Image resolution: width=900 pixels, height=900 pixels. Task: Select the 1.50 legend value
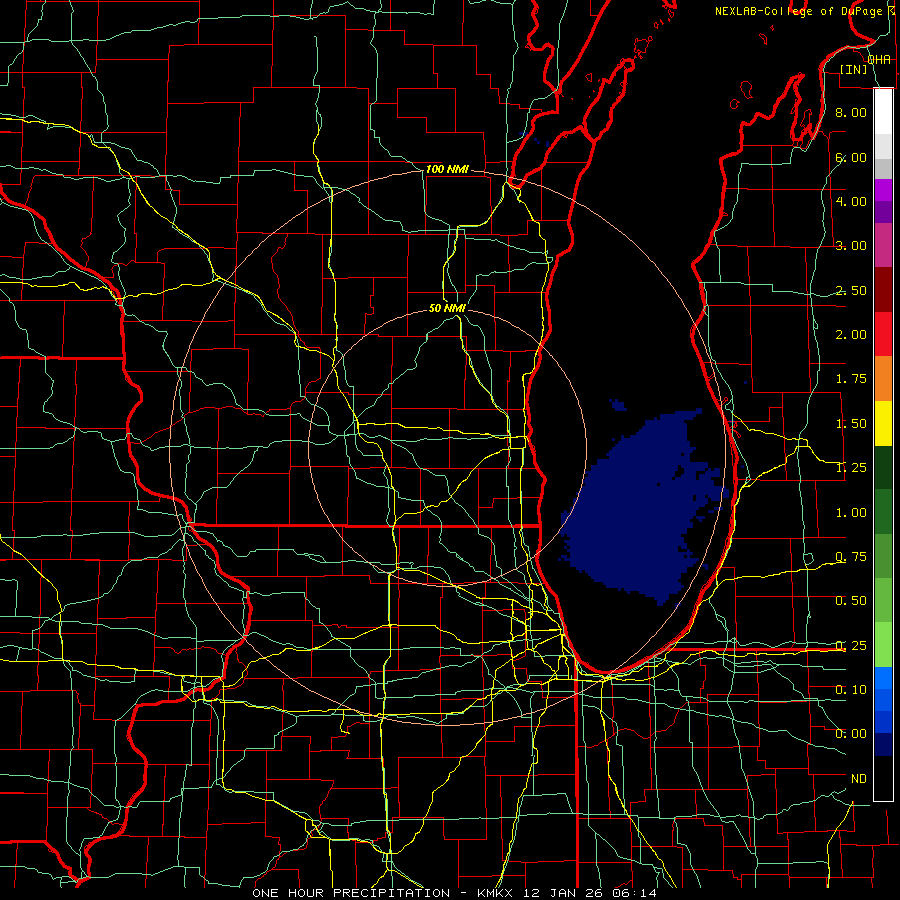point(851,424)
